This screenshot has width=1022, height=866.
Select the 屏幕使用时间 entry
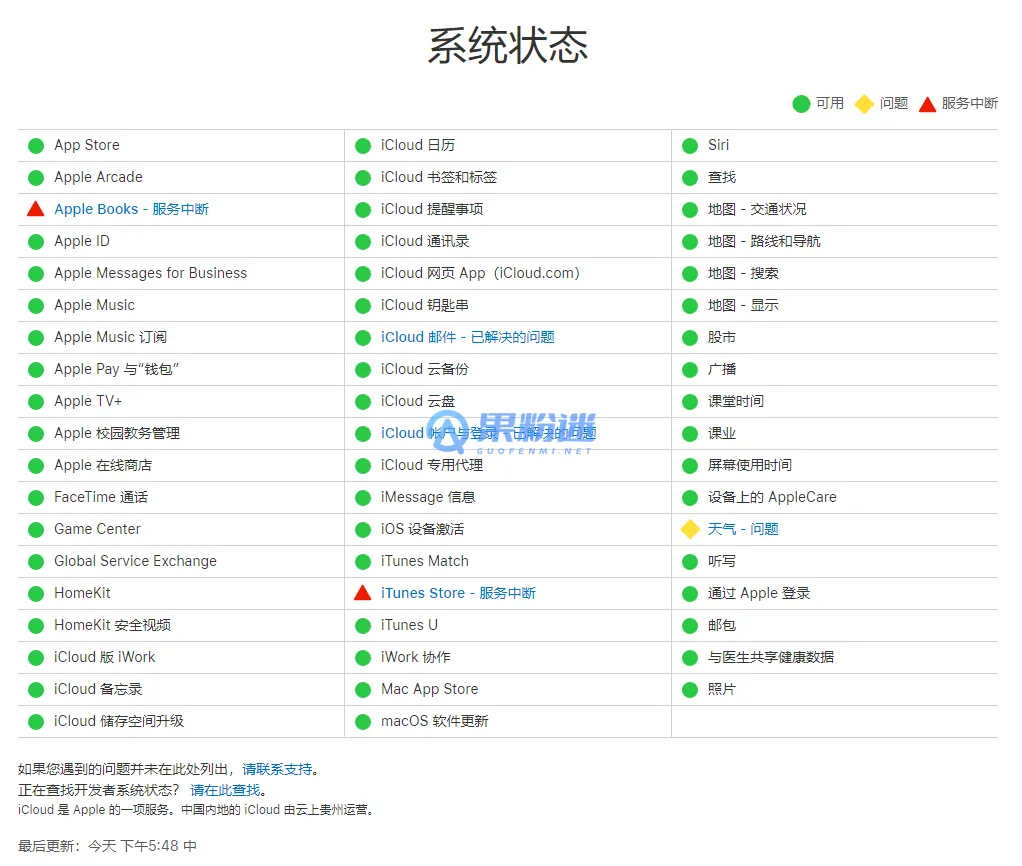click(x=750, y=465)
